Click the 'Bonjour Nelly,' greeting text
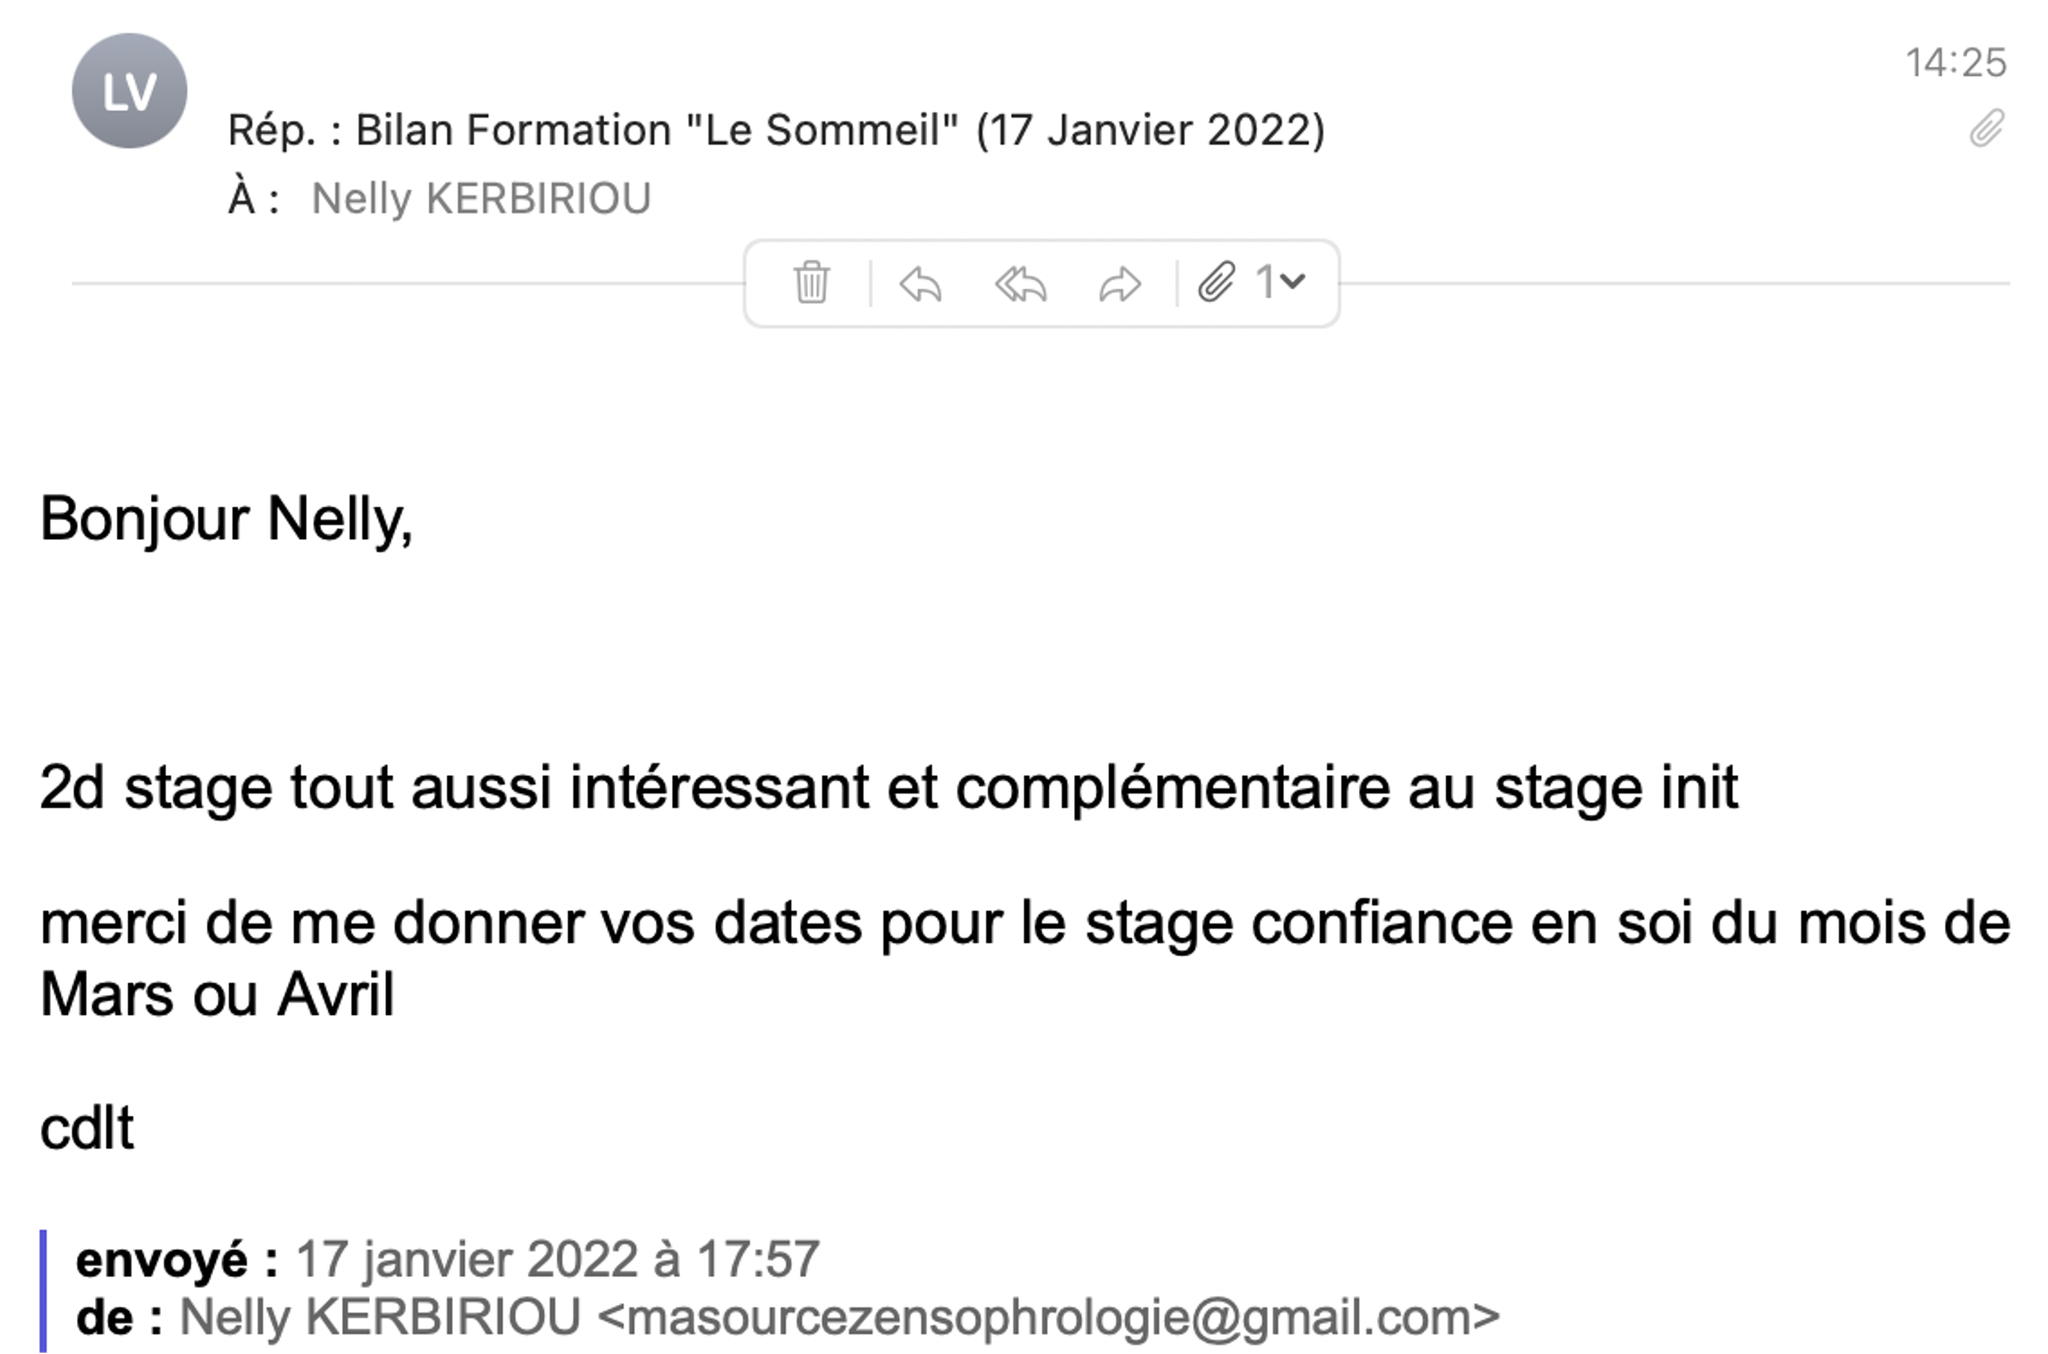This screenshot has height=1354, width=2048. click(x=226, y=520)
